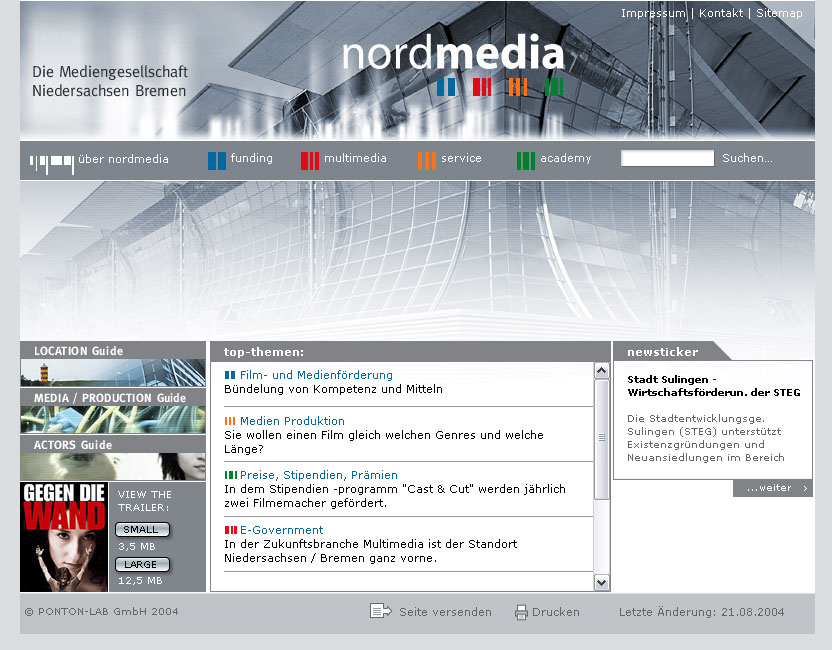Screen dimensions: 832x650
Task: Open the funding section
Action: click(252, 158)
